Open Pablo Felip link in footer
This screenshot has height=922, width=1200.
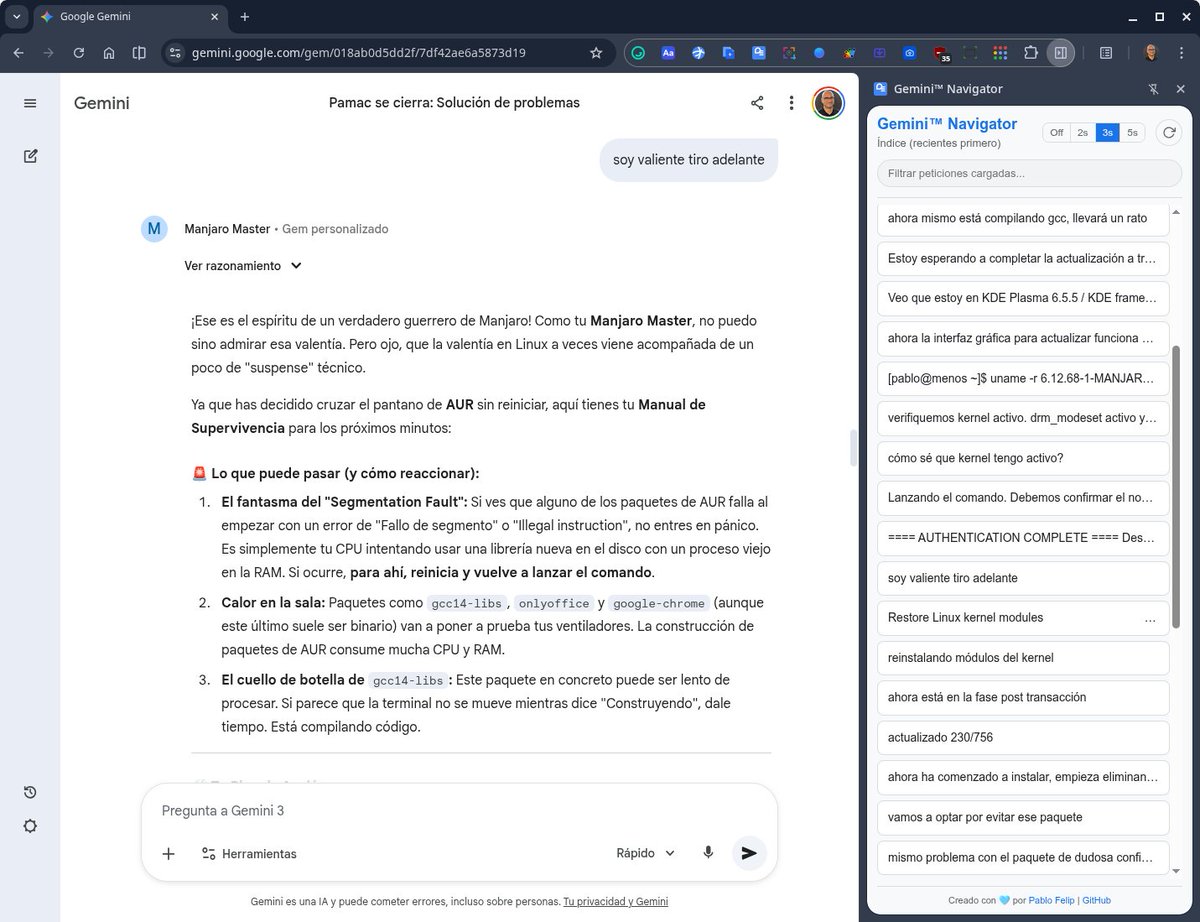(1052, 900)
